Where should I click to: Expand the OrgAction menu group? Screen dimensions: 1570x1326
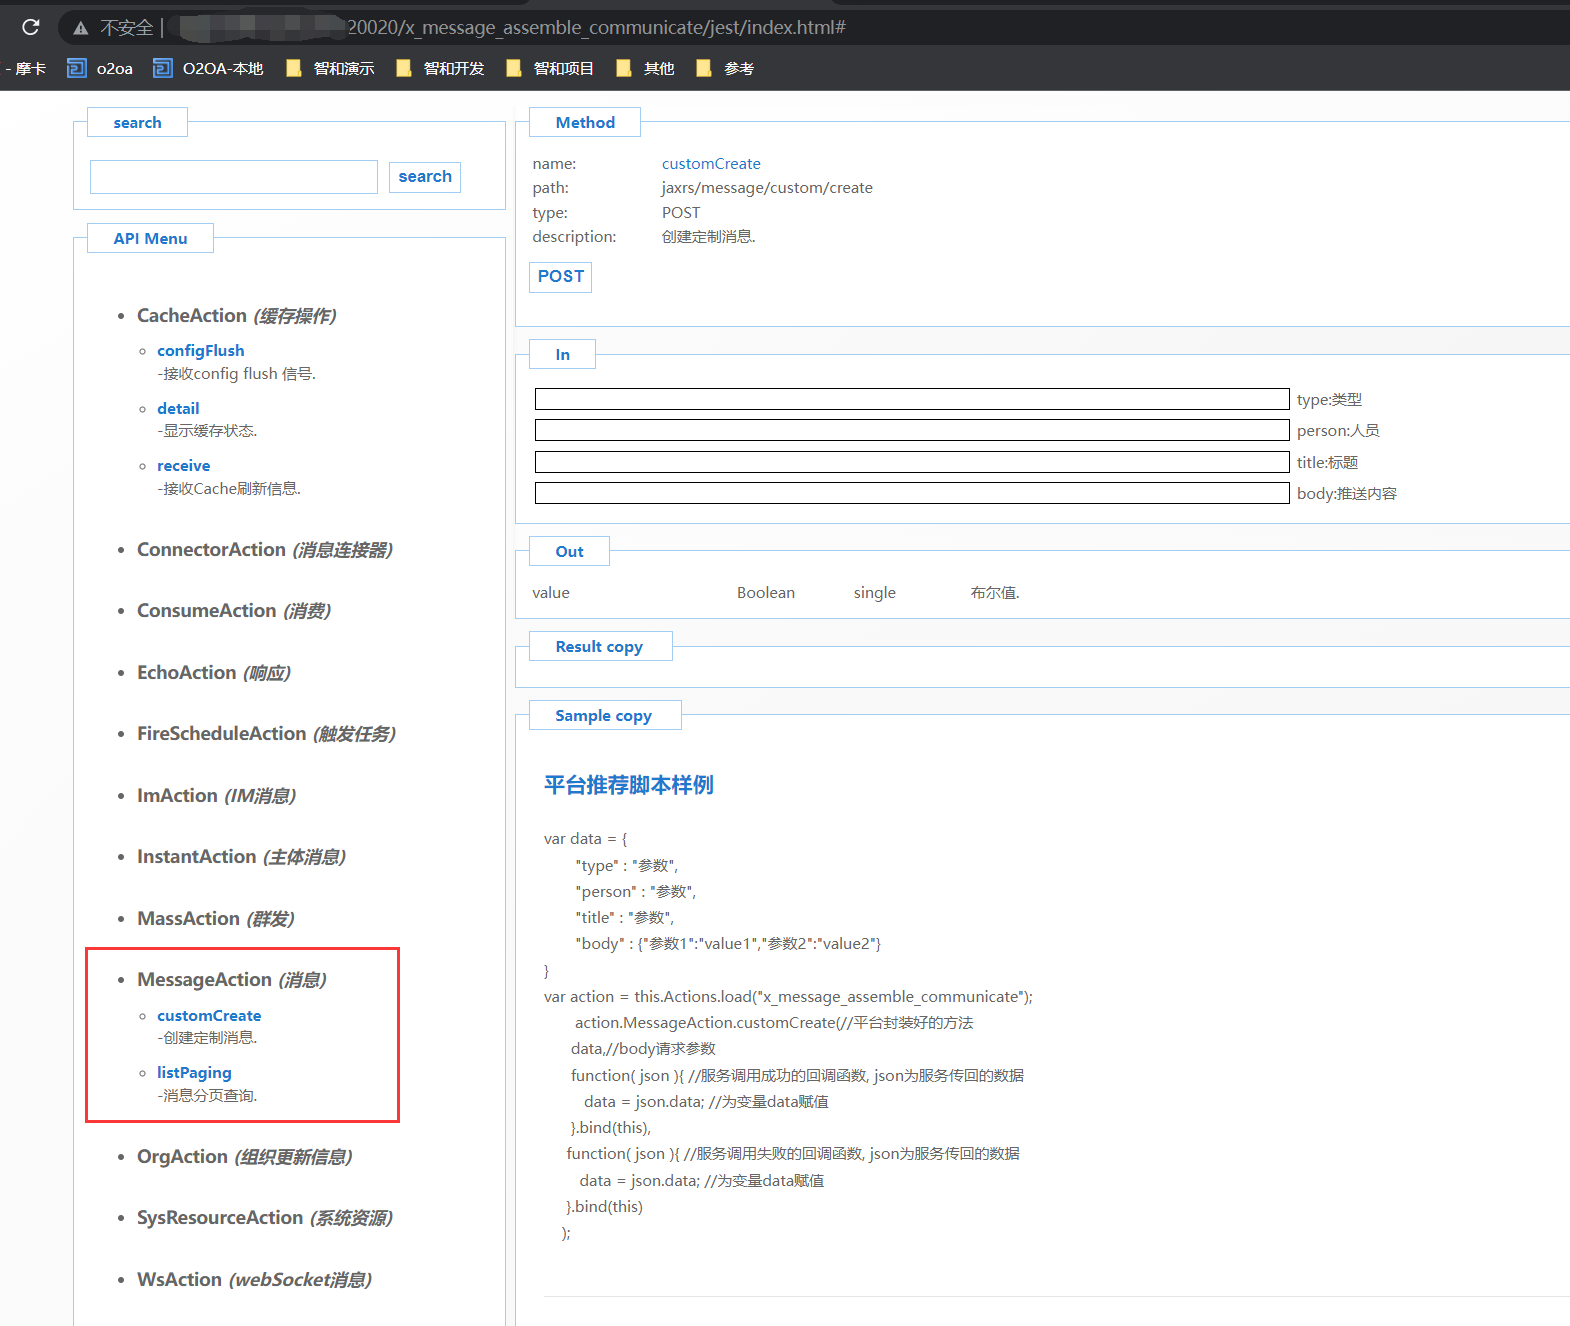(245, 1157)
